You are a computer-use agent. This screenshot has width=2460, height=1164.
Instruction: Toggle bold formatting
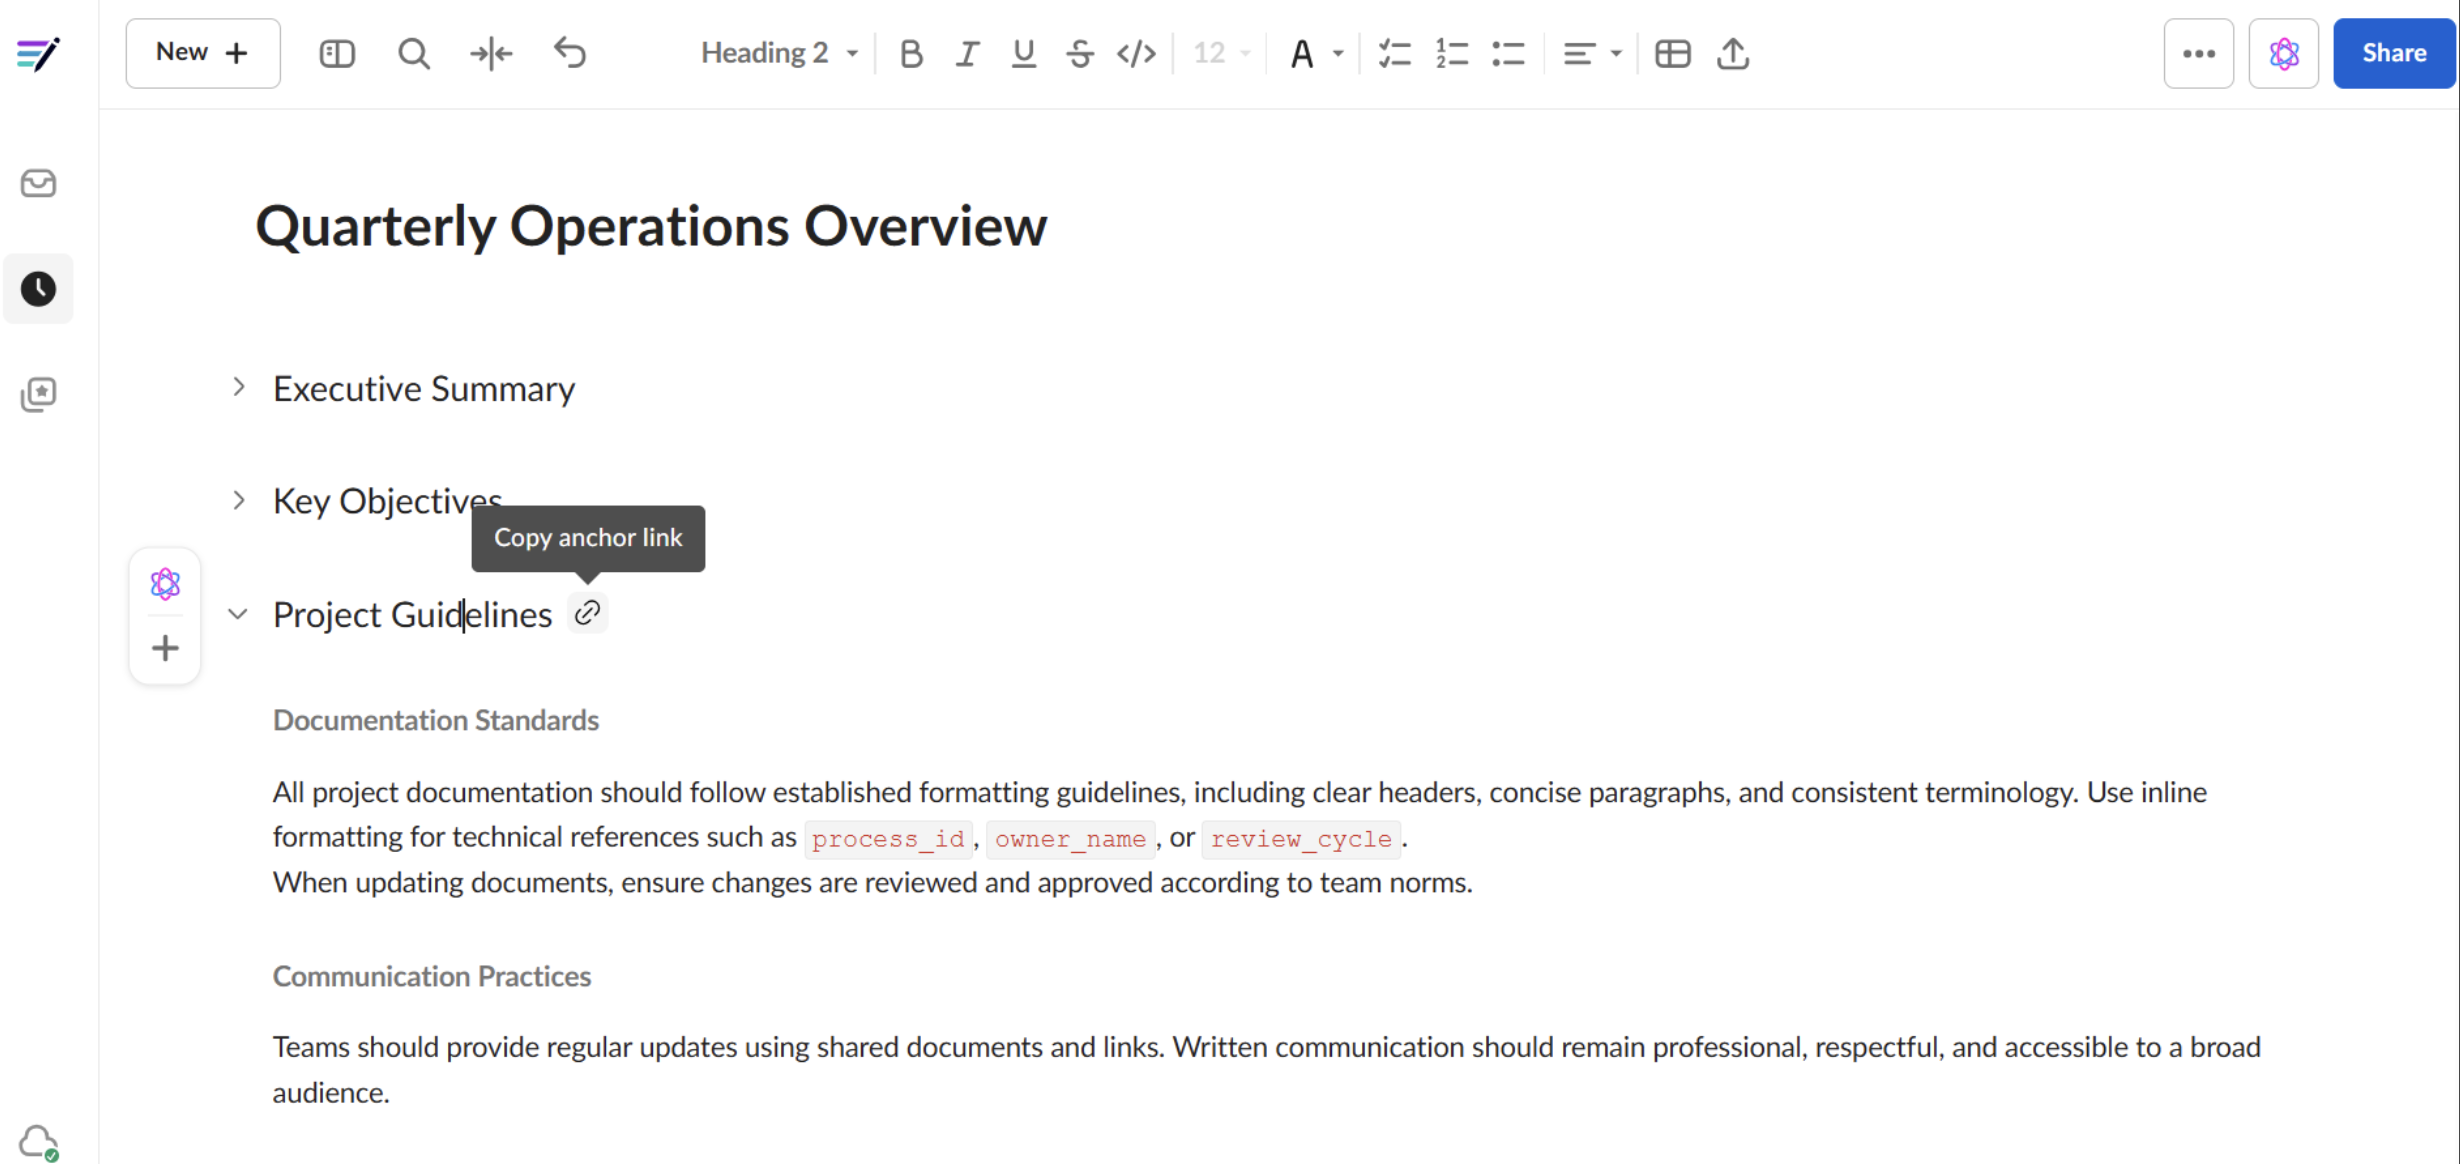coord(910,53)
